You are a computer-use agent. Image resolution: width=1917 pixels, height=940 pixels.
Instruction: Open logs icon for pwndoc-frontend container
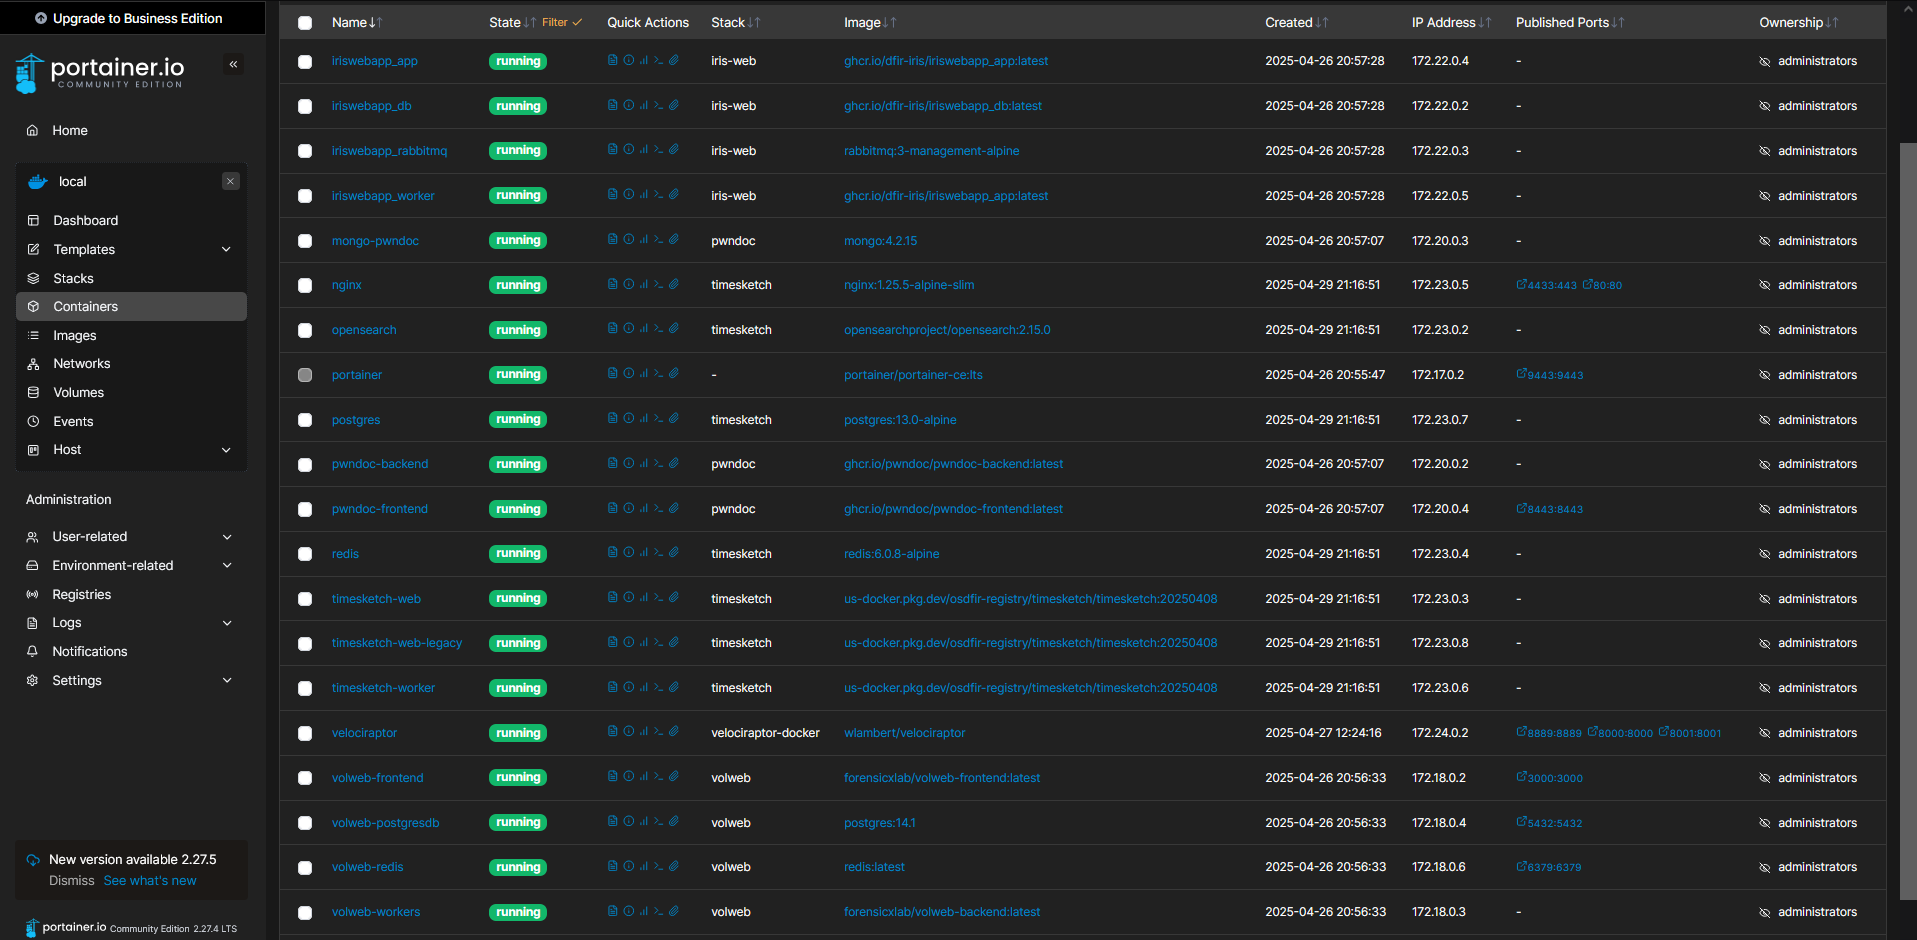612,508
